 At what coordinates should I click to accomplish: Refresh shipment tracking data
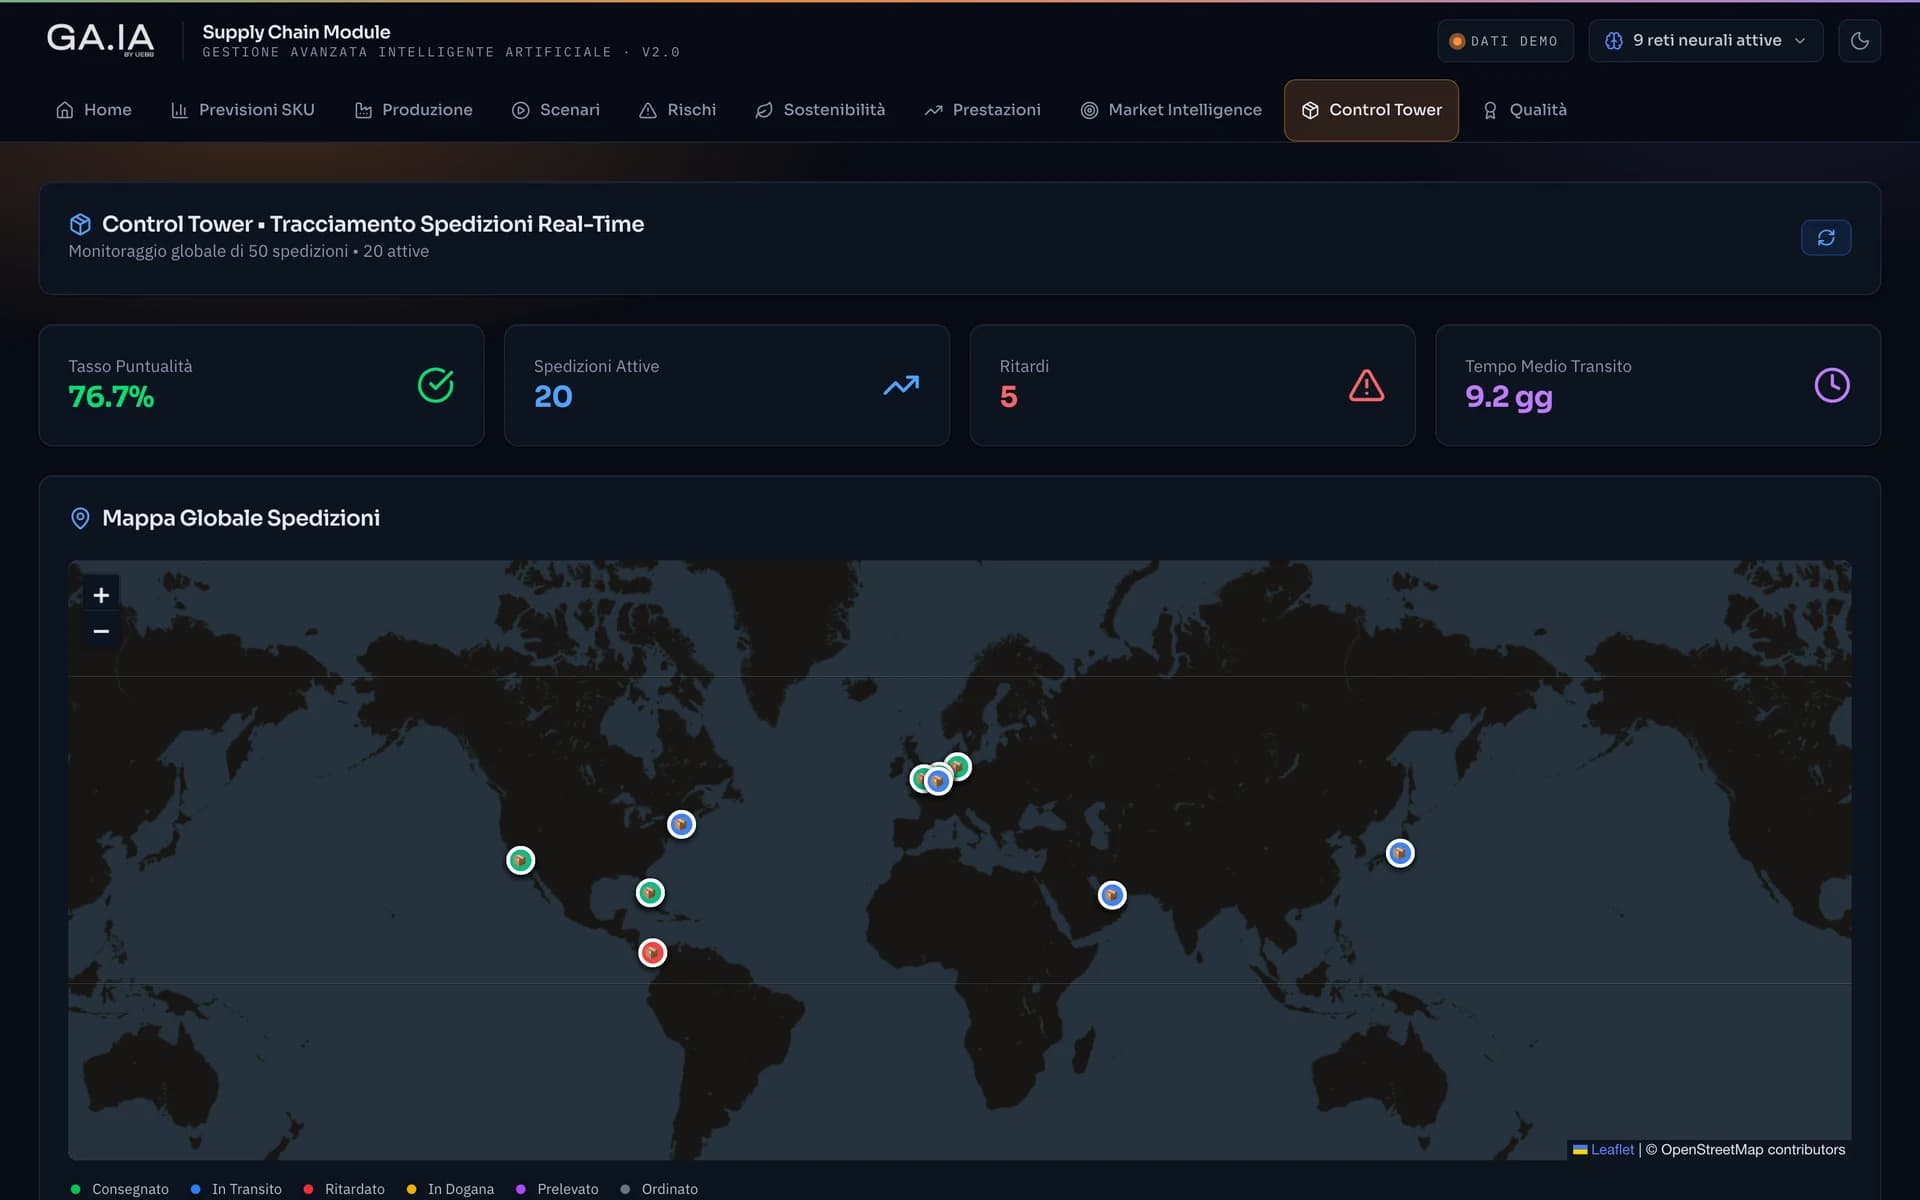pyautogui.click(x=1826, y=238)
